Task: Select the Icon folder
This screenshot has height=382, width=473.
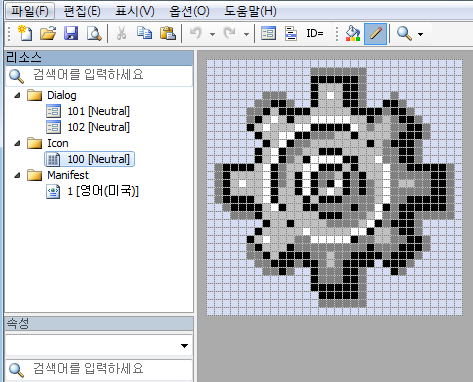Action: [58, 143]
